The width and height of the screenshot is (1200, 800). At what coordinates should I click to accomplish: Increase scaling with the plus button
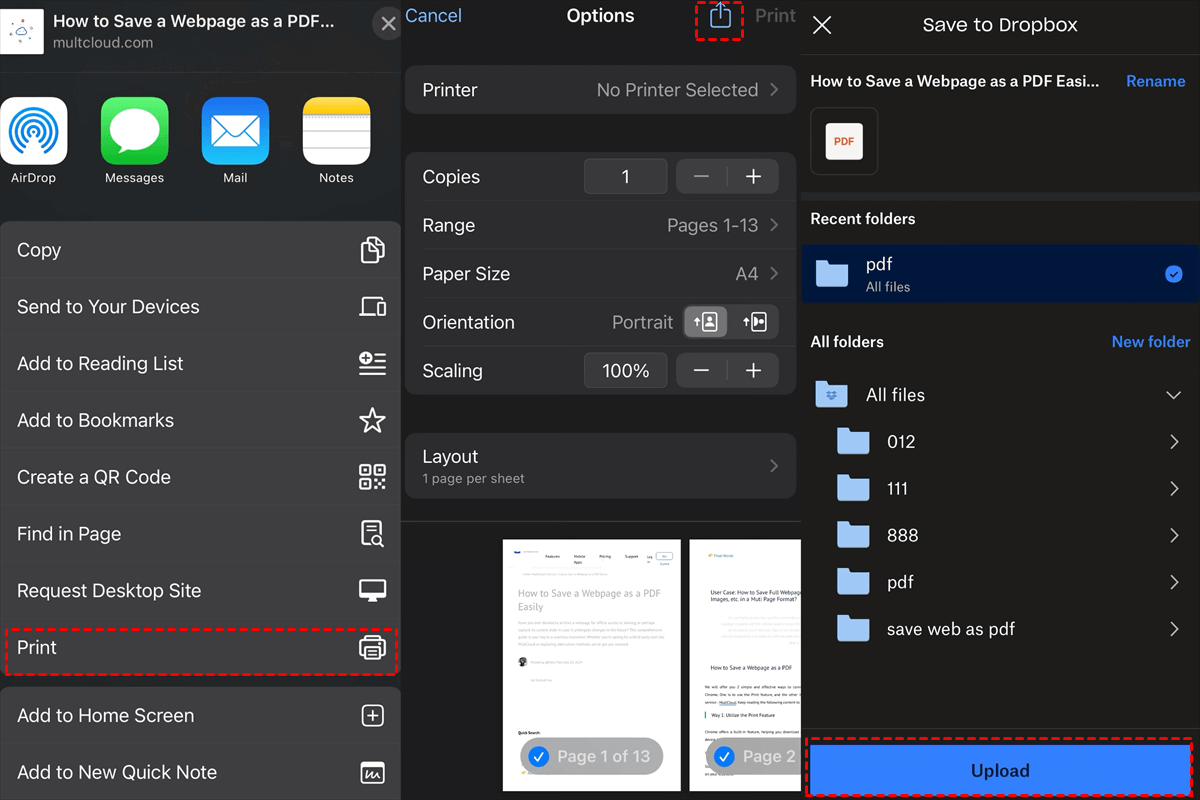pos(753,371)
